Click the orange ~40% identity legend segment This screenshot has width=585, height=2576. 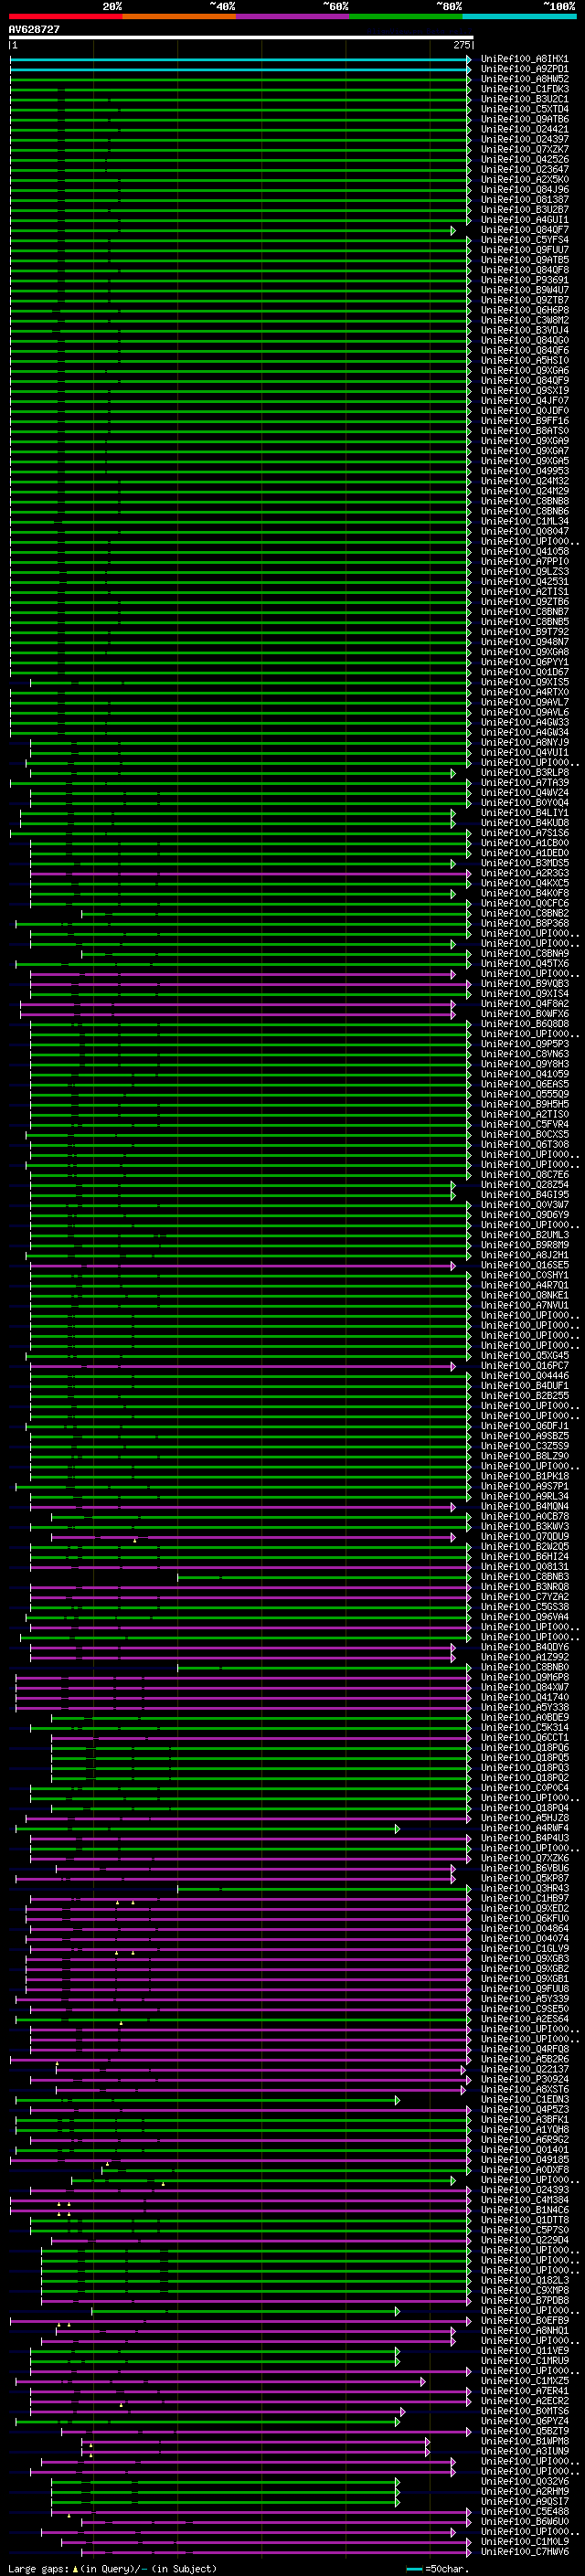pos(179,16)
